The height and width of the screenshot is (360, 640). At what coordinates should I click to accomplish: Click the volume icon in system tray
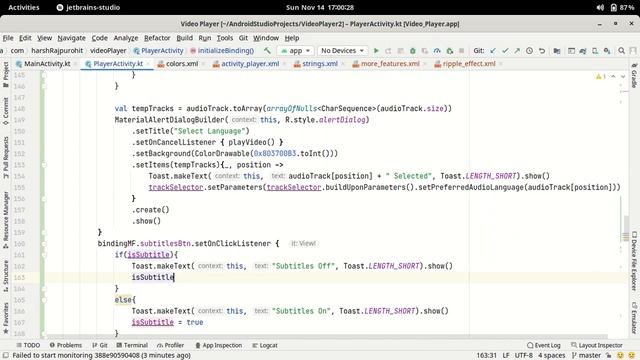tap(600, 7)
